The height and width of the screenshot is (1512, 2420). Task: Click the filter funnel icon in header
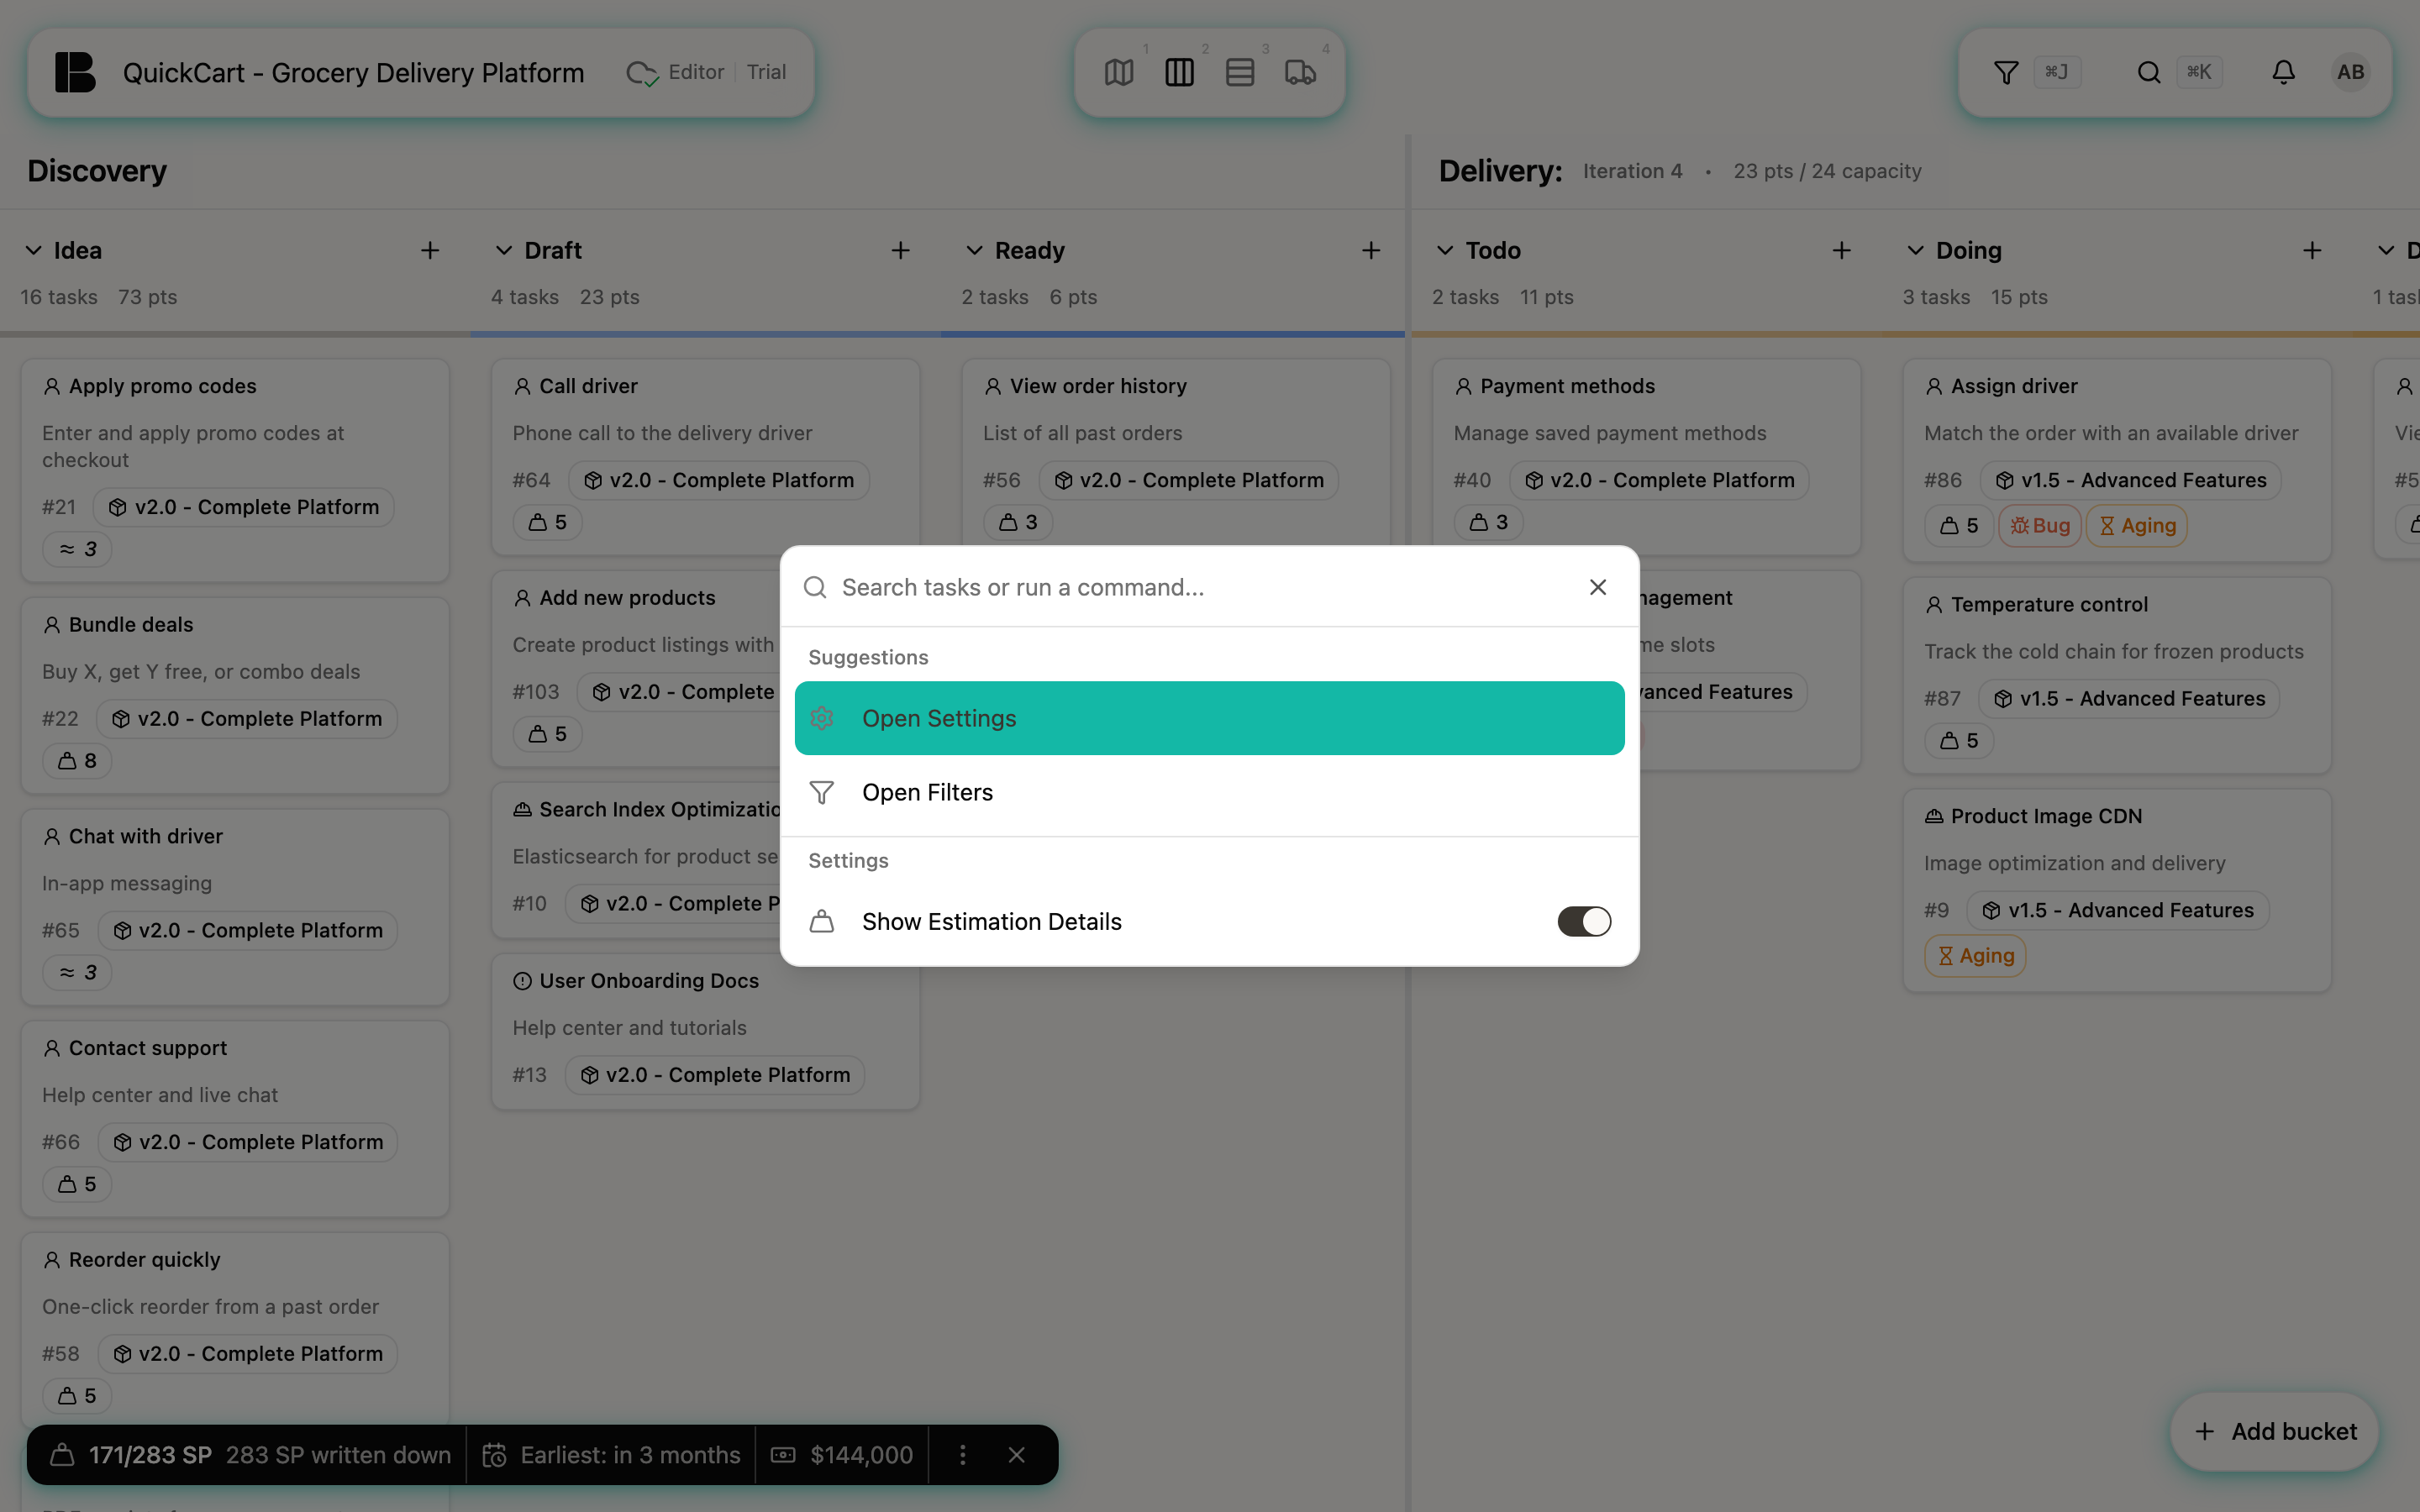click(2006, 72)
